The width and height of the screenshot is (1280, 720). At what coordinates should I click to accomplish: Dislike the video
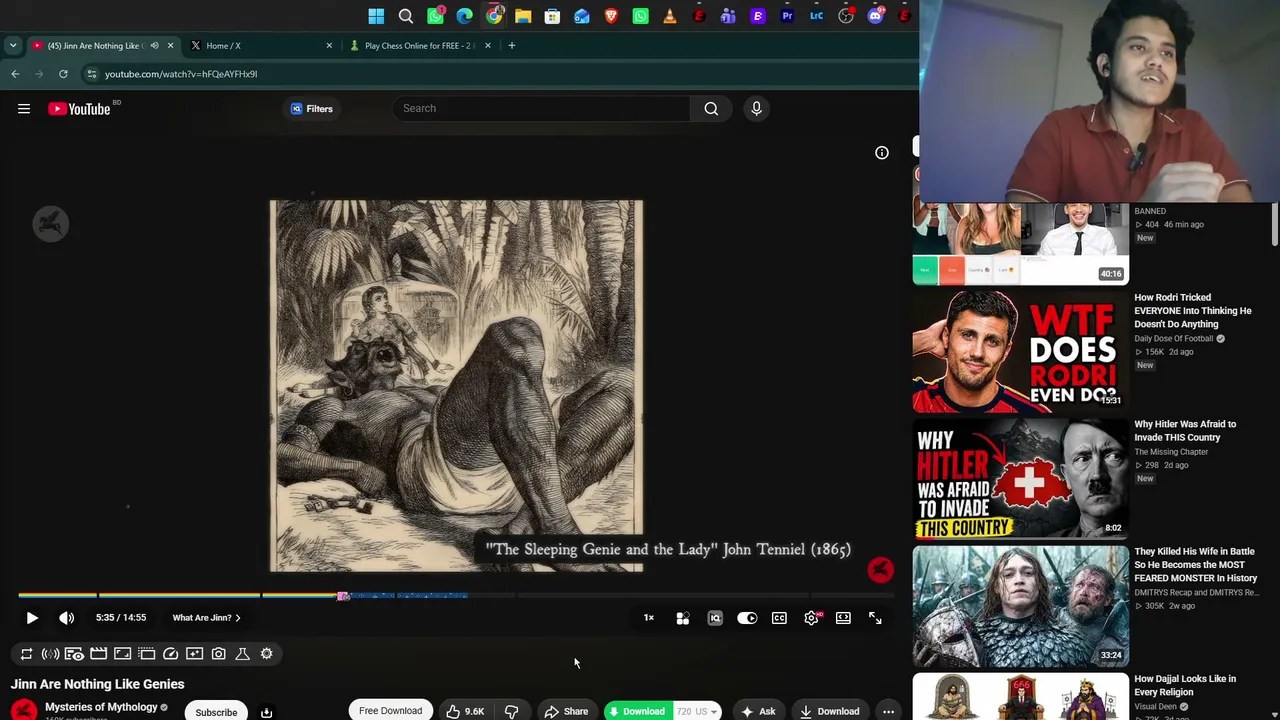pyautogui.click(x=511, y=711)
